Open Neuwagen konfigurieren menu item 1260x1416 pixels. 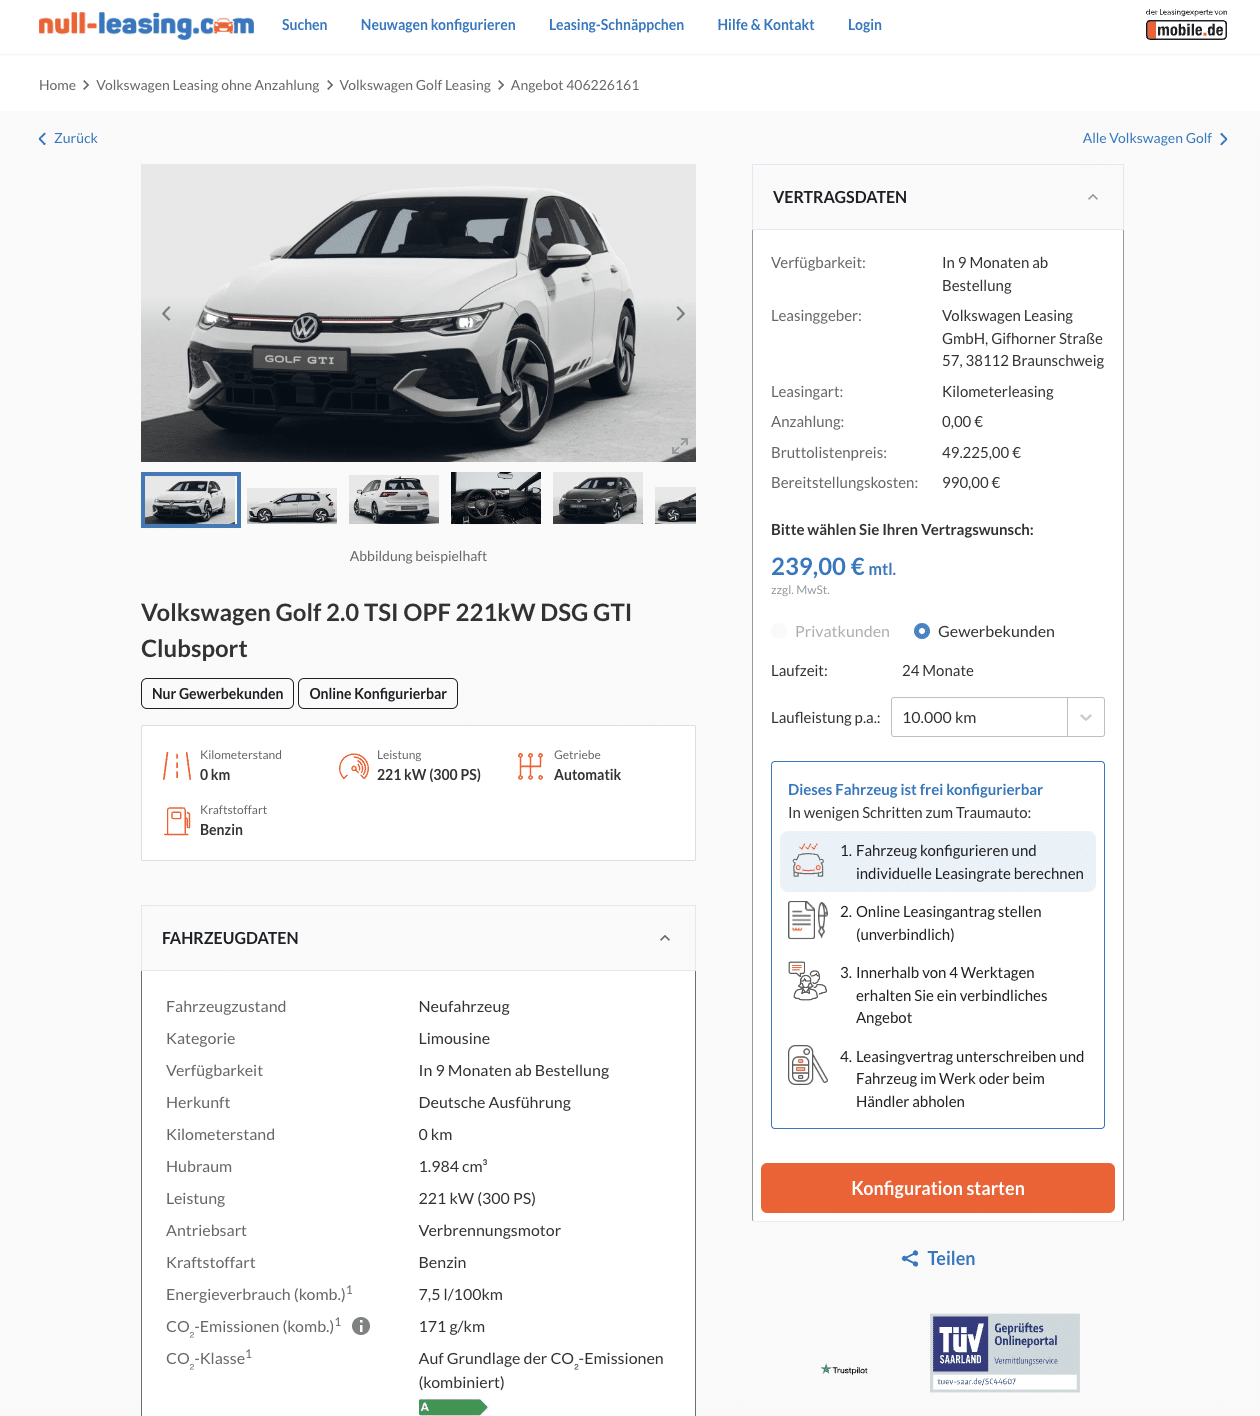point(438,25)
